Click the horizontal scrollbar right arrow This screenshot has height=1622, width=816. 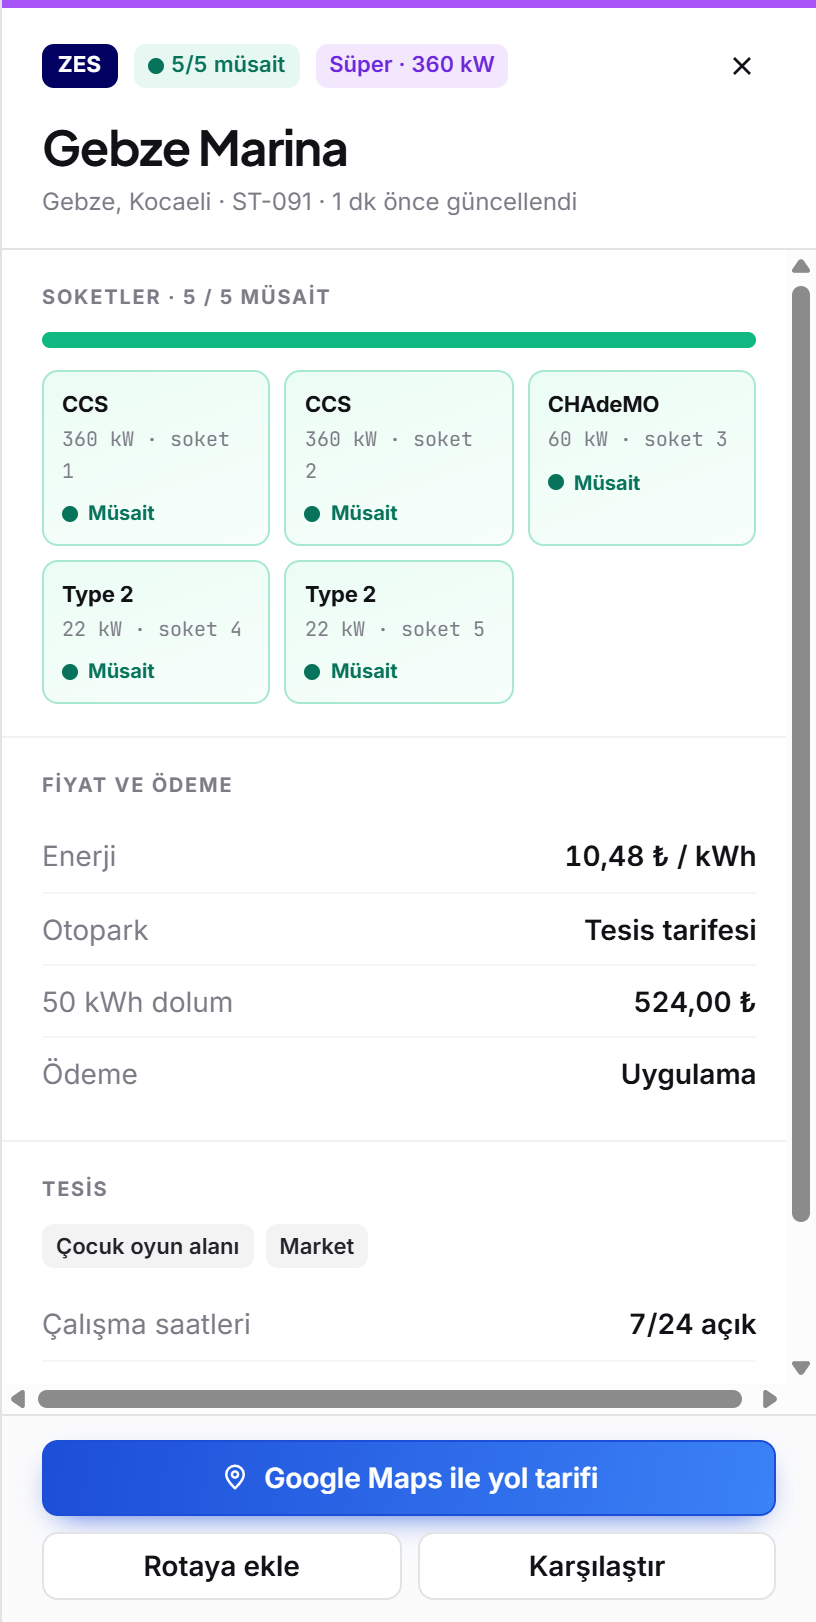point(769,1399)
